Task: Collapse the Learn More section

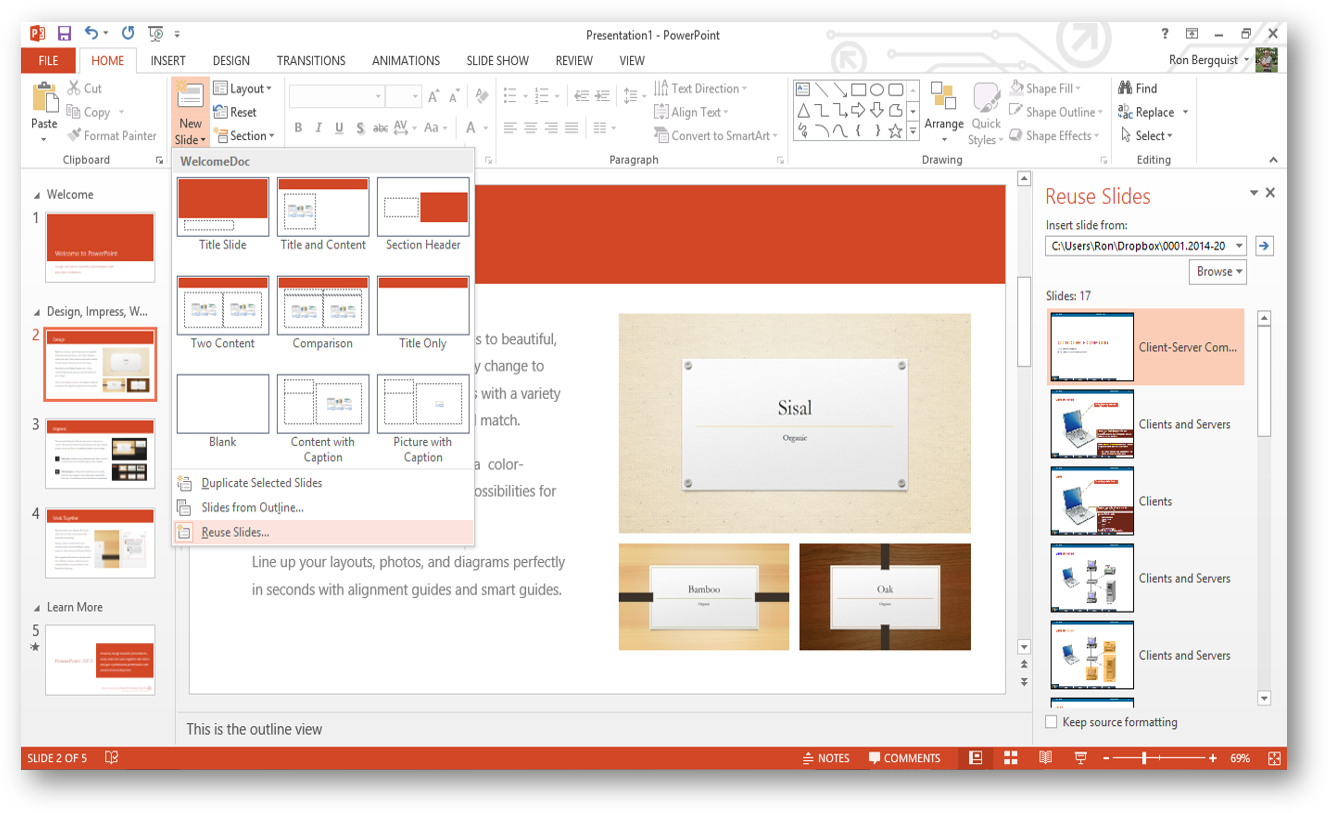Action: click(x=38, y=608)
